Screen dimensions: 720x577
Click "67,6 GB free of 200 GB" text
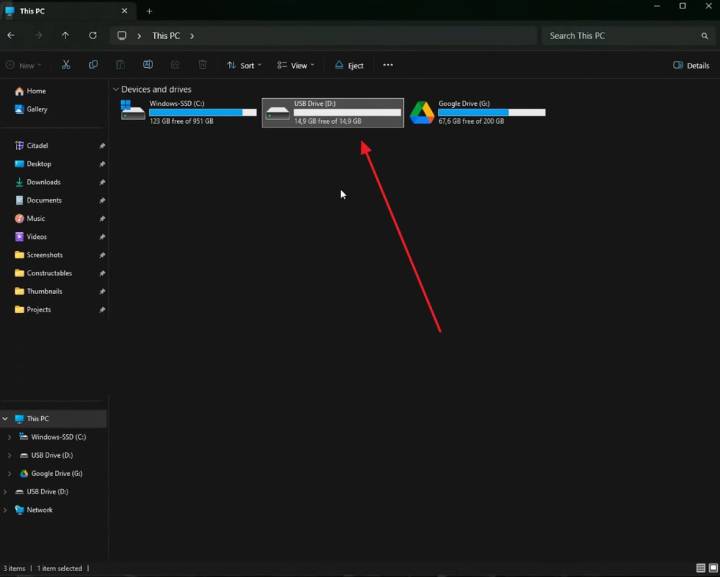471,121
